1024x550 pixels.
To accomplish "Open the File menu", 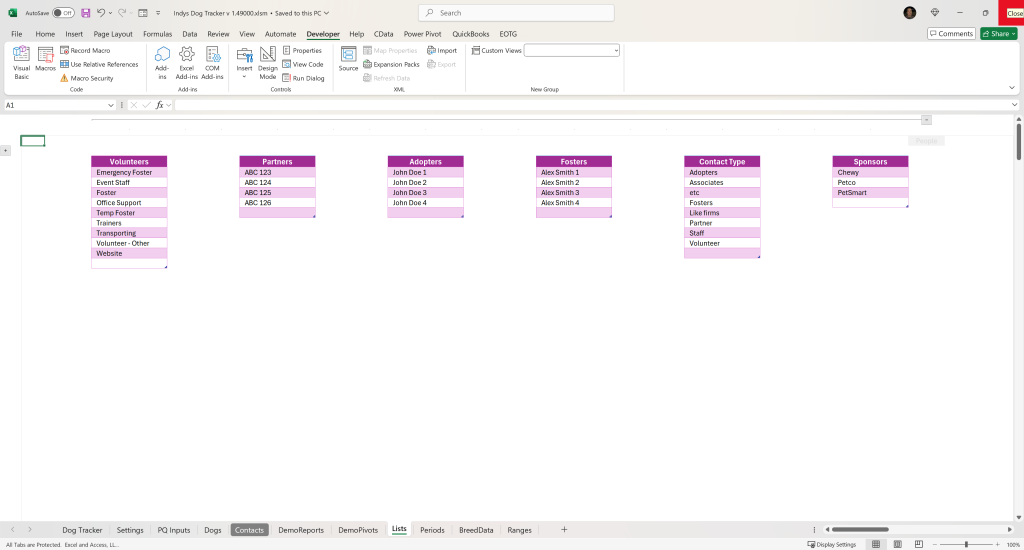I will (17, 34).
